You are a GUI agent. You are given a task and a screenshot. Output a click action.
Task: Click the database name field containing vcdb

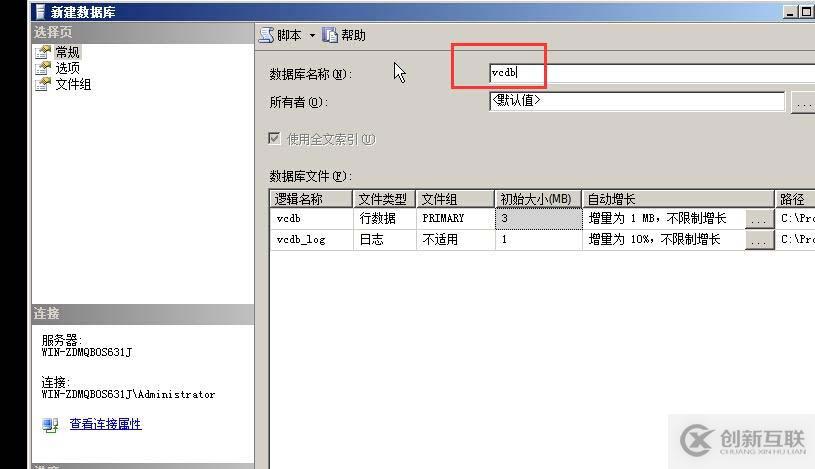(652, 73)
